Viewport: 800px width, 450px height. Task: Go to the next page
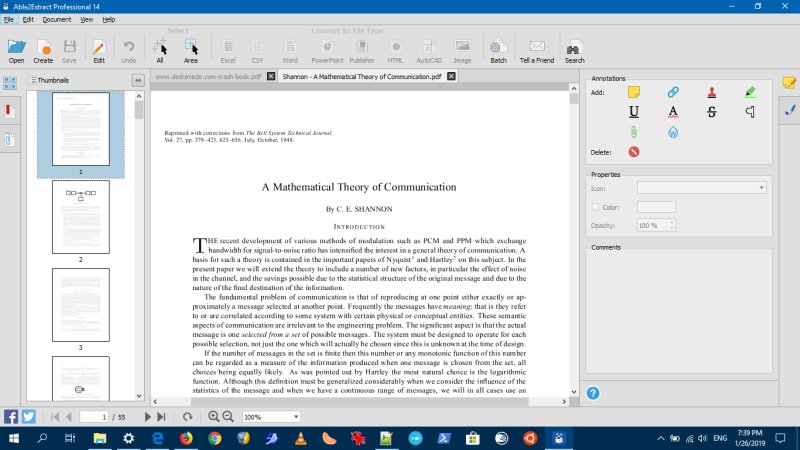[x=147, y=417]
